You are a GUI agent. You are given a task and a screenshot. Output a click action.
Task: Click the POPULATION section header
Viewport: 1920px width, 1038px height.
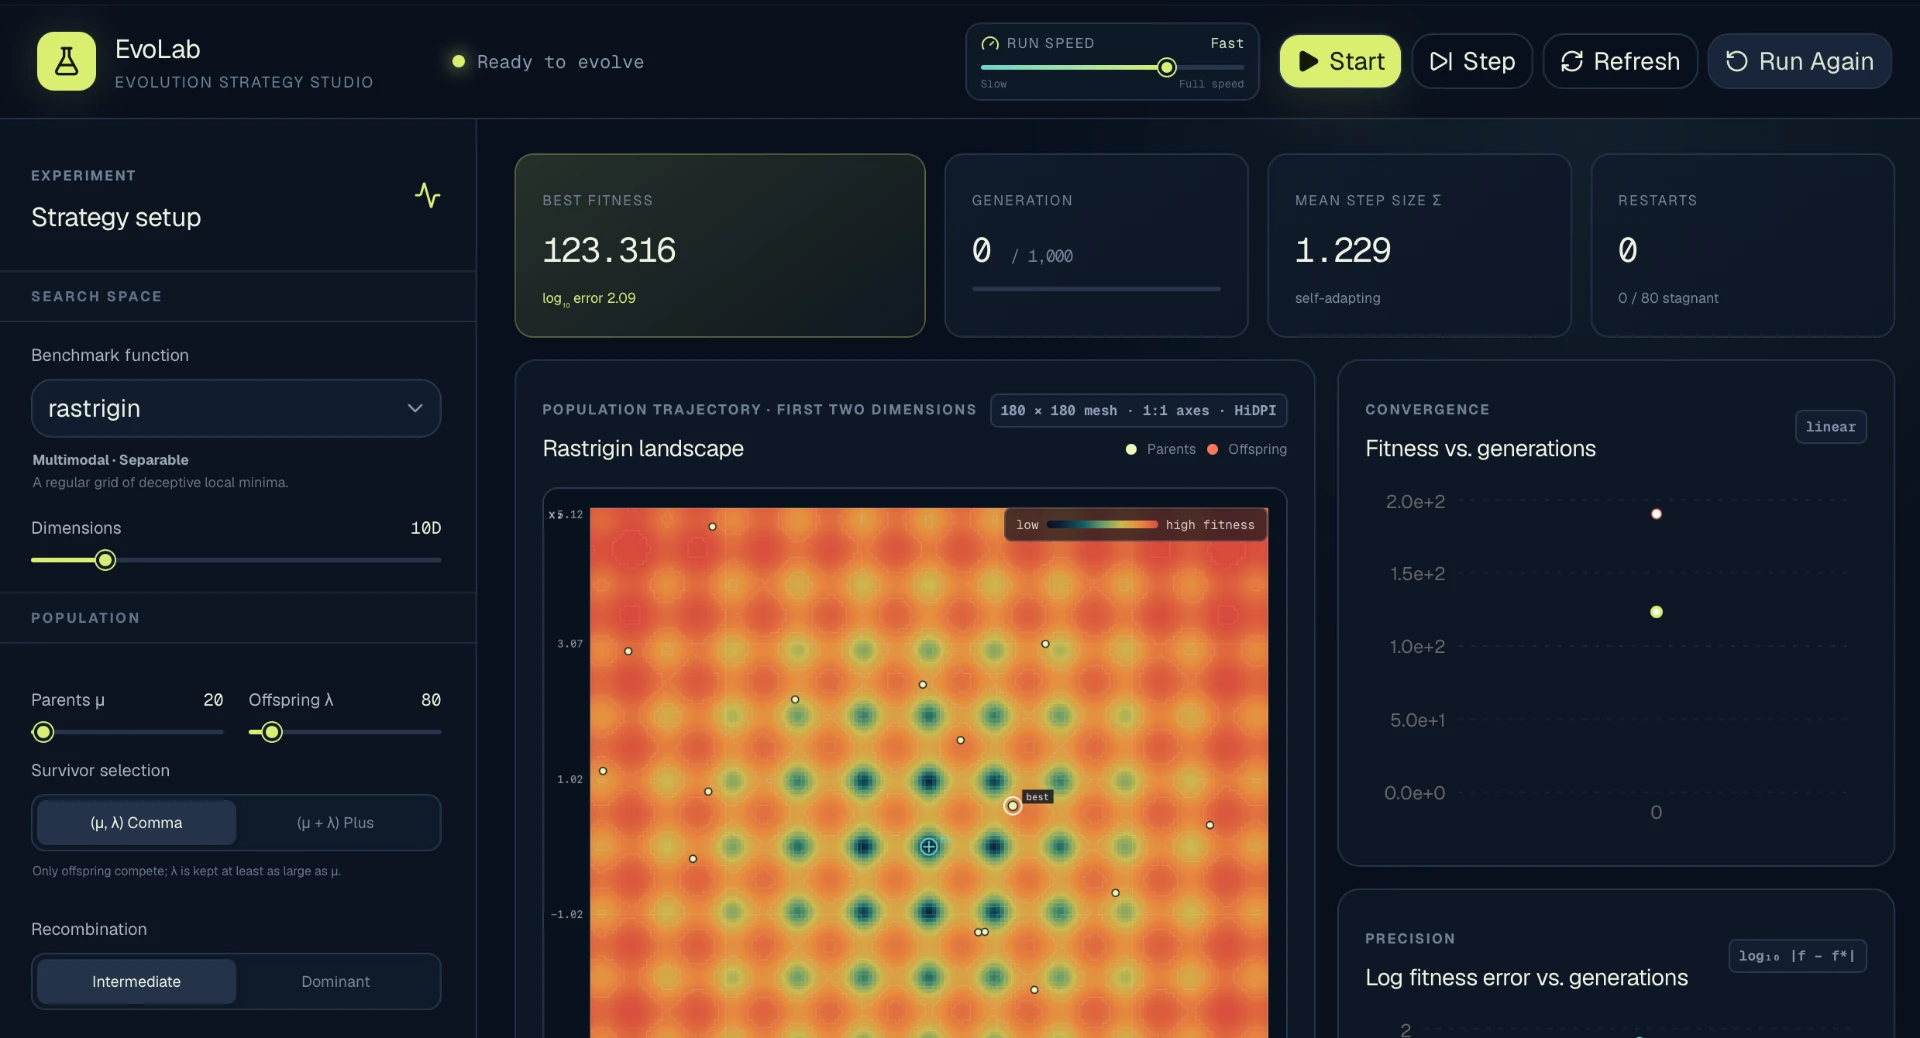(x=85, y=618)
